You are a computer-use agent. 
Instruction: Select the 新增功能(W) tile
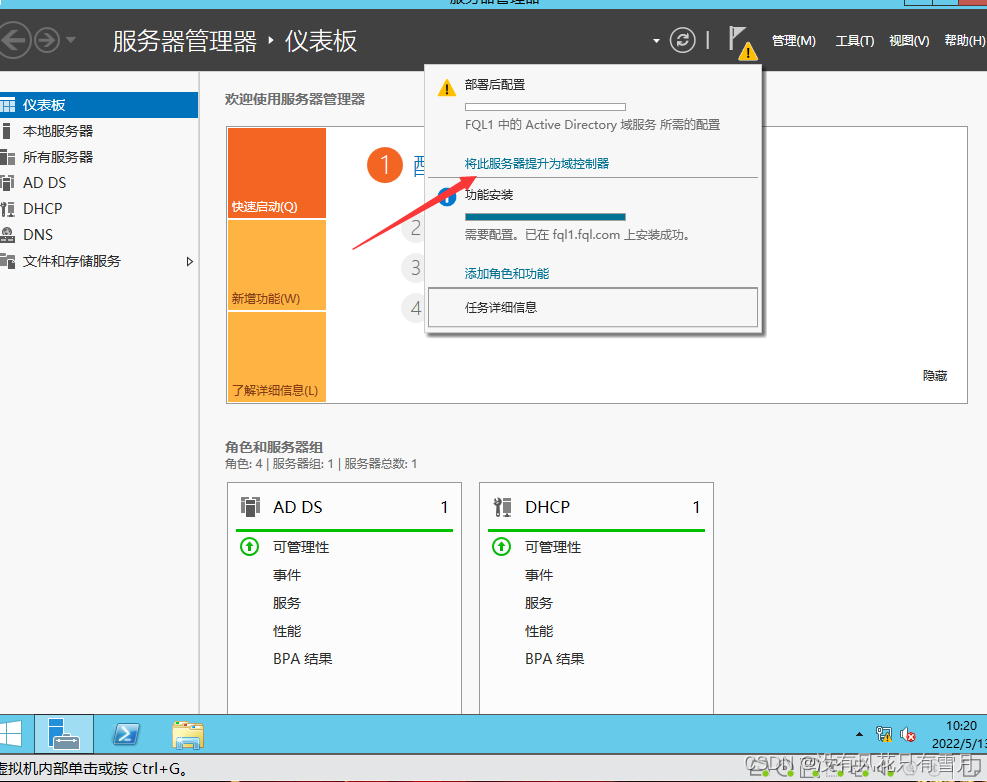pyautogui.click(x=277, y=265)
